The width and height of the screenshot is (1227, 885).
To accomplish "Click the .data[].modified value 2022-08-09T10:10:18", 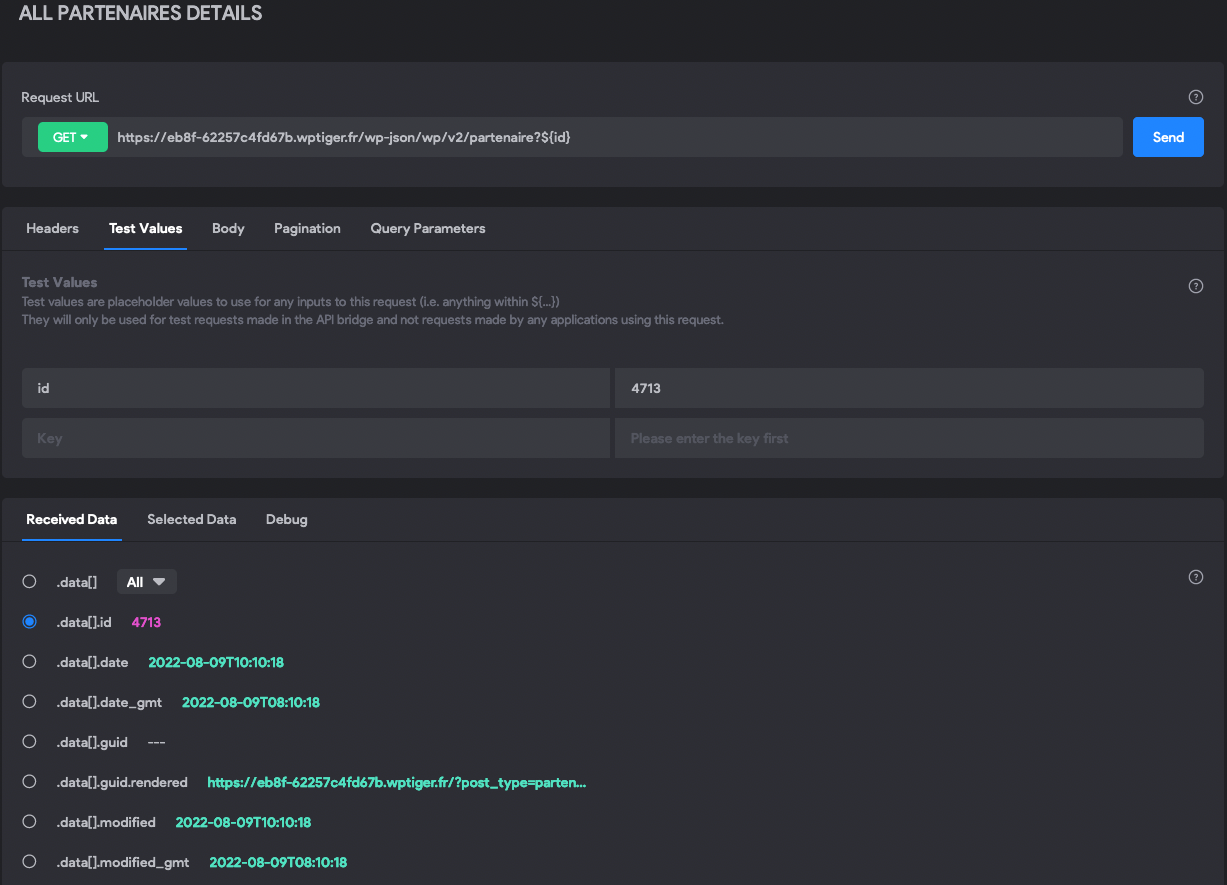I will 244,822.
